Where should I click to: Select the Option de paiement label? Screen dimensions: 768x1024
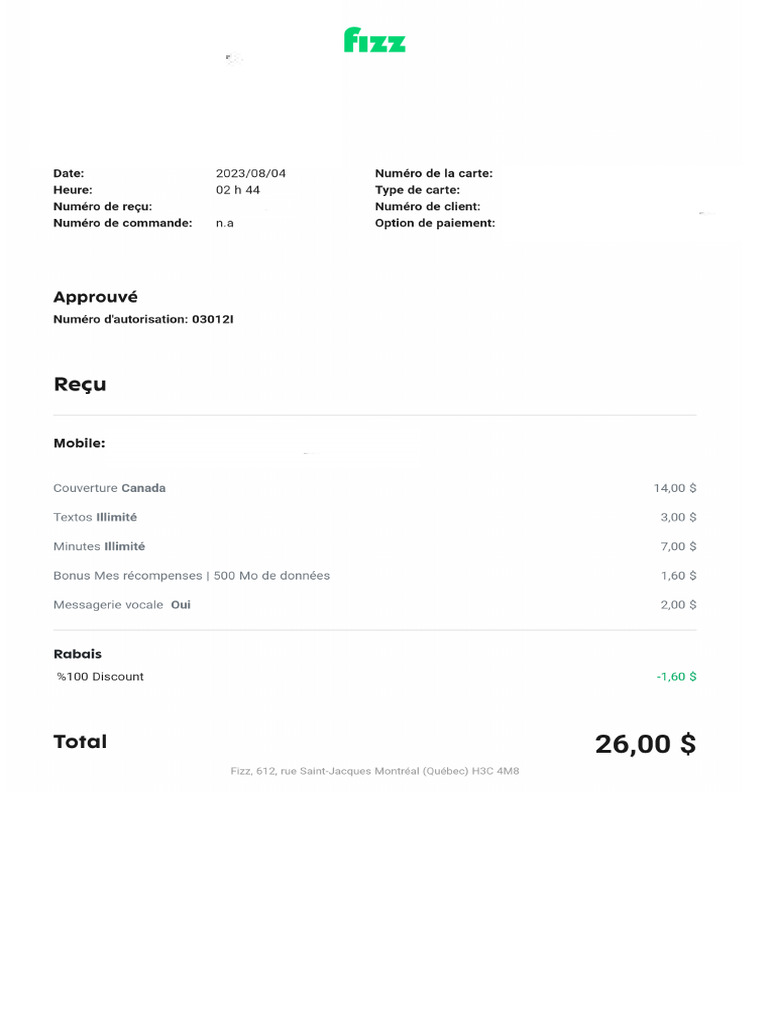pos(435,223)
